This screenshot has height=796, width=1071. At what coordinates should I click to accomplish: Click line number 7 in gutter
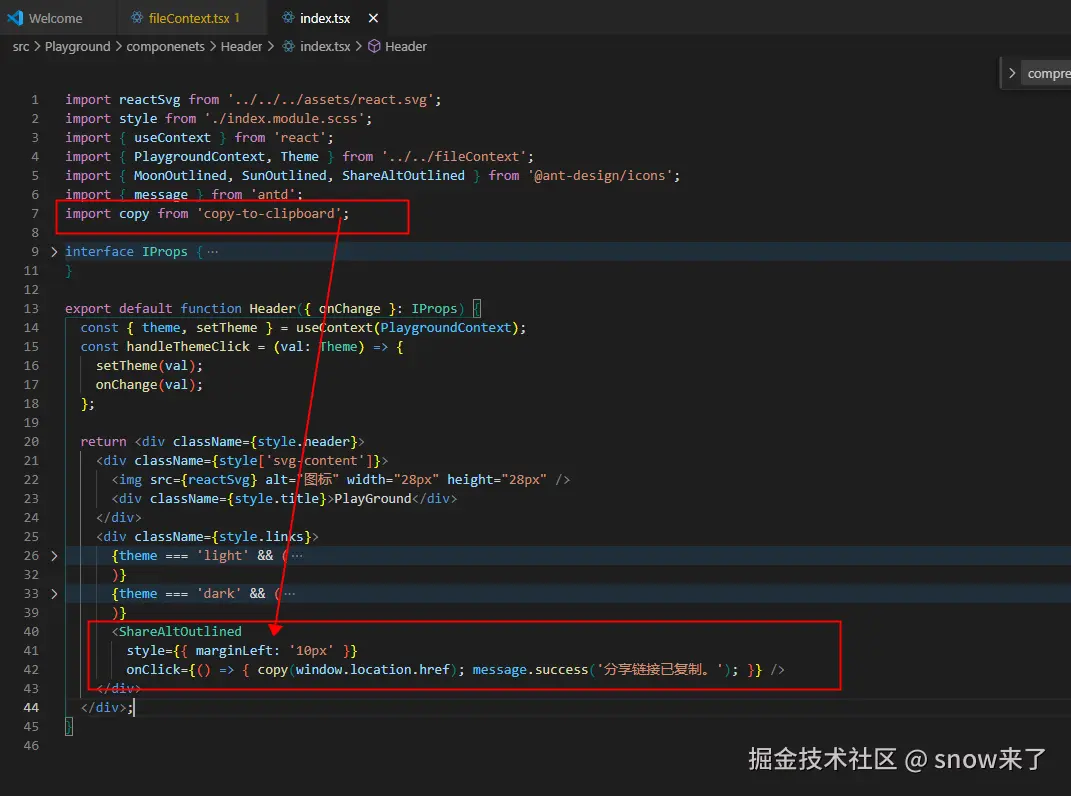click(x=35, y=213)
